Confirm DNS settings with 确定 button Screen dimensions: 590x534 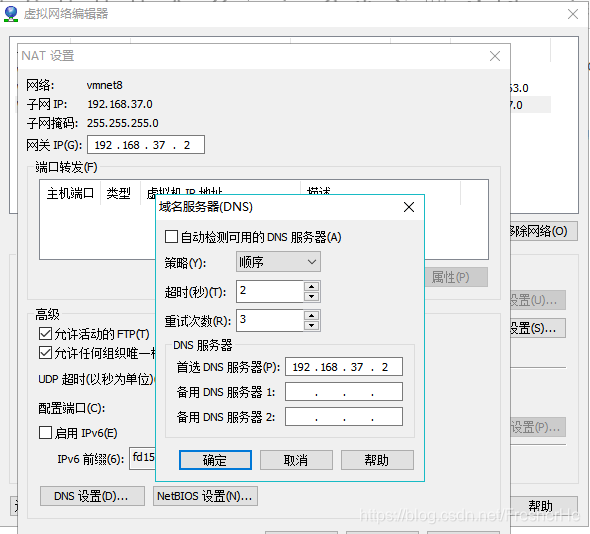coord(215,460)
